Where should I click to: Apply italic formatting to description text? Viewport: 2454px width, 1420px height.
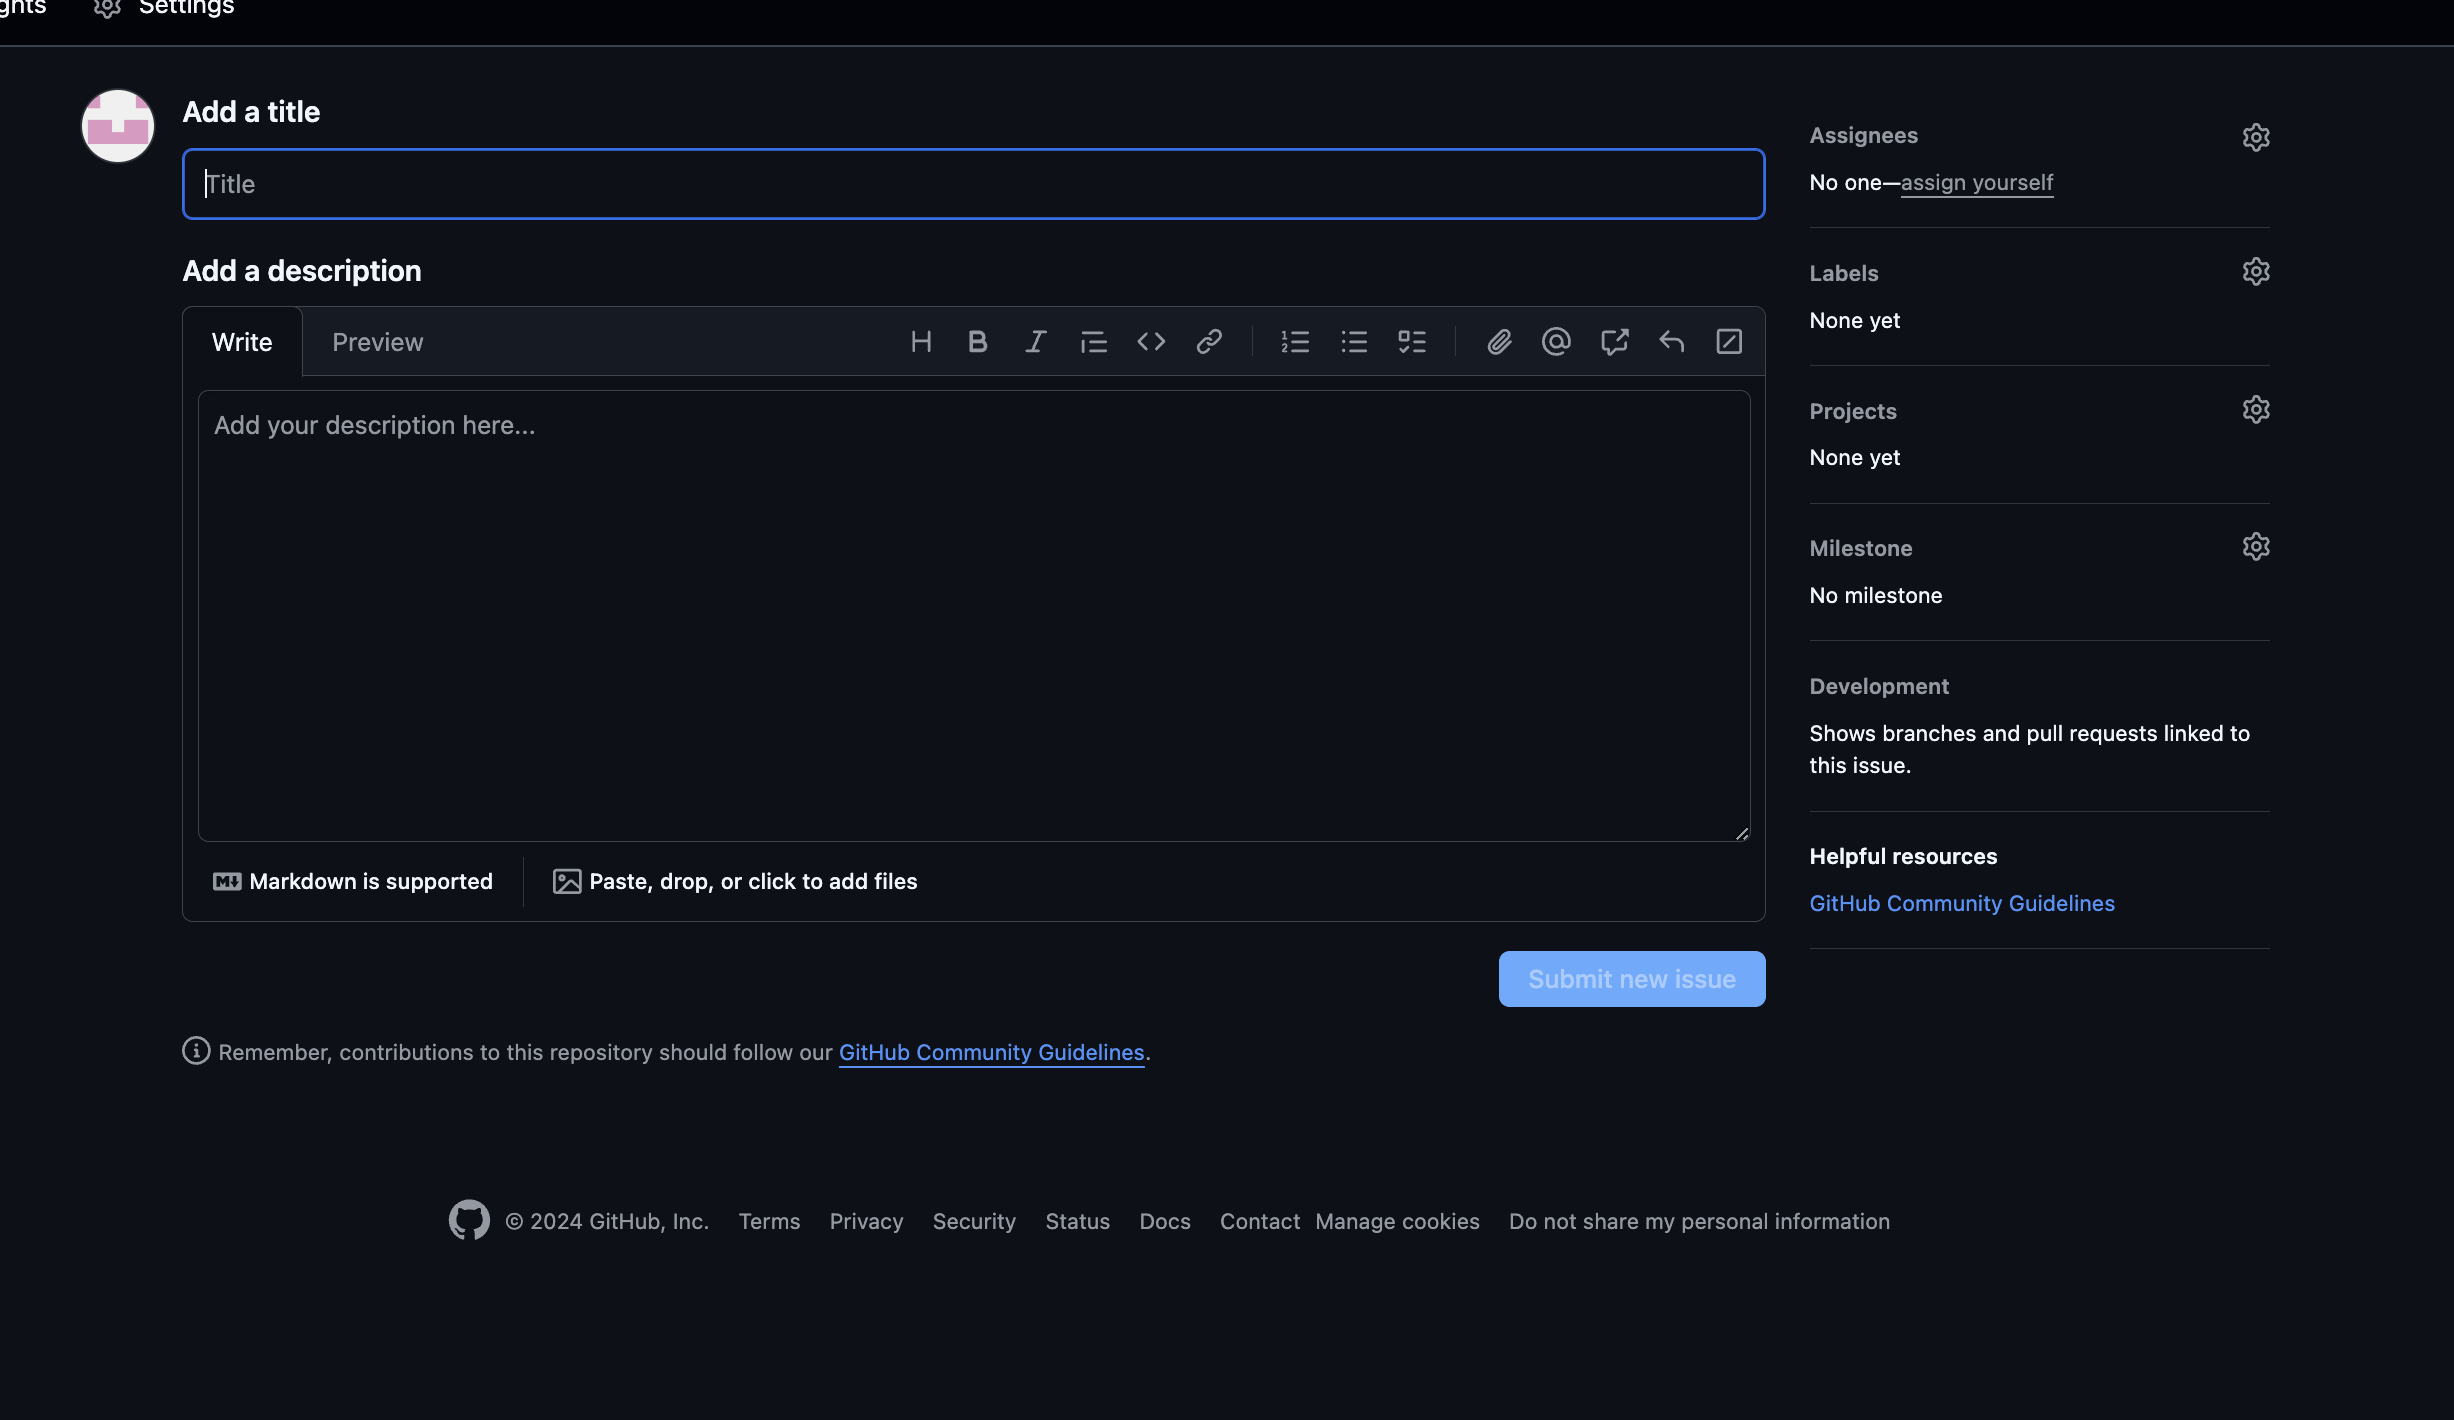(x=1036, y=342)
